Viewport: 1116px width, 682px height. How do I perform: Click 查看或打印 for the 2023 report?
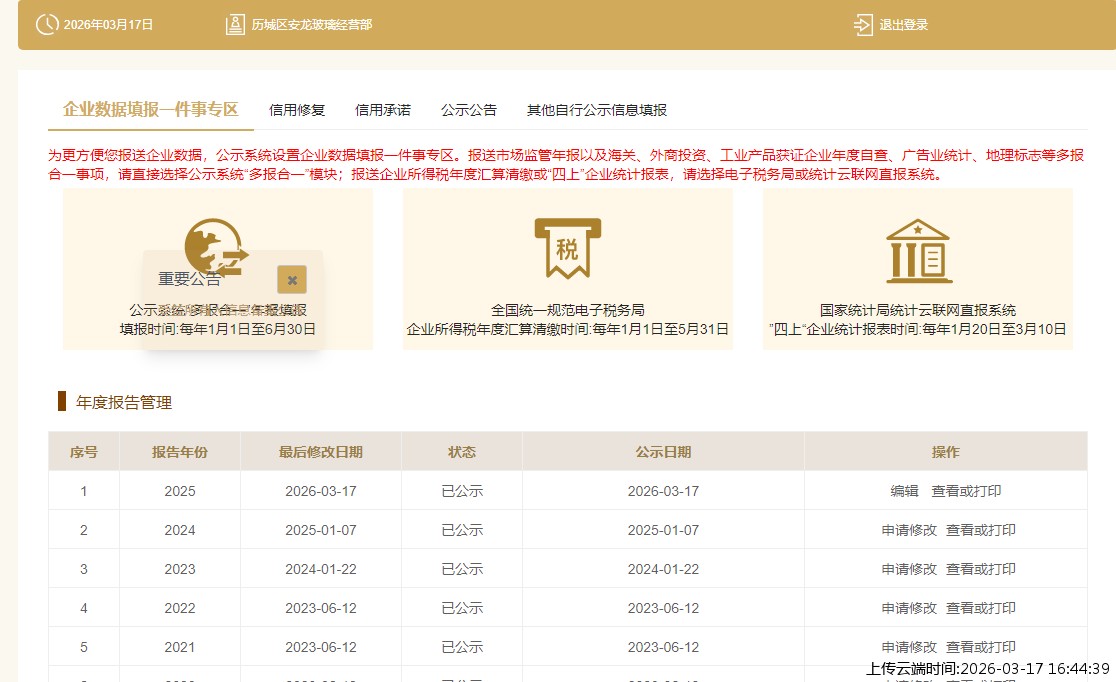(981, 568)
